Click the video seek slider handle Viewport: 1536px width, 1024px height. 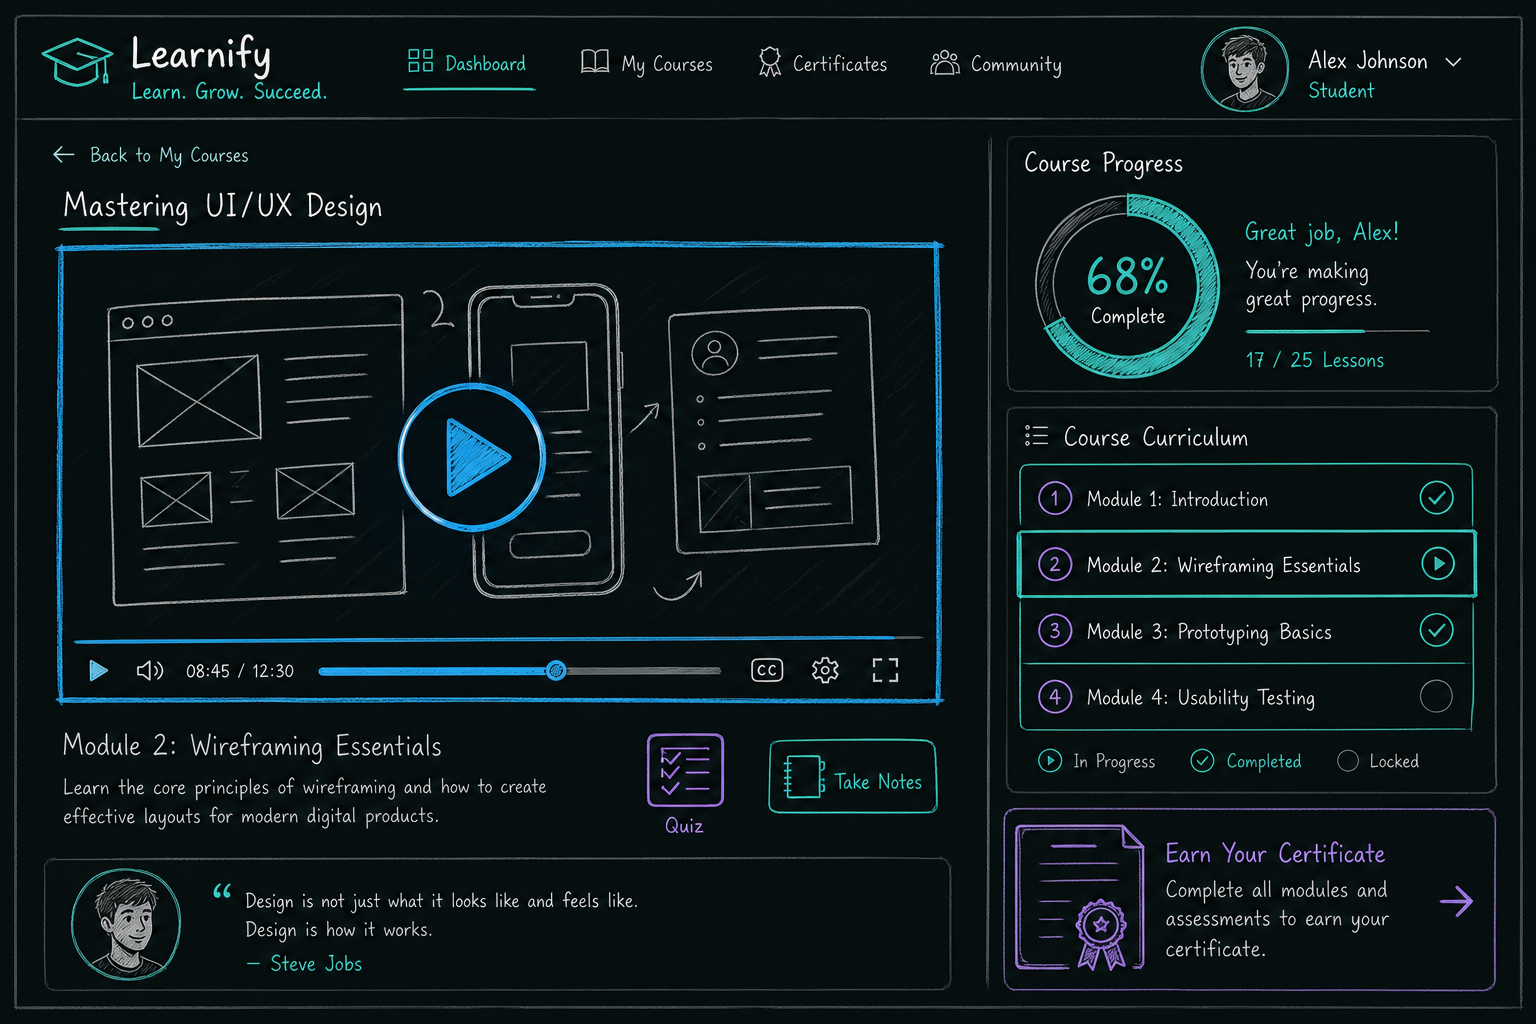point(556,671)
